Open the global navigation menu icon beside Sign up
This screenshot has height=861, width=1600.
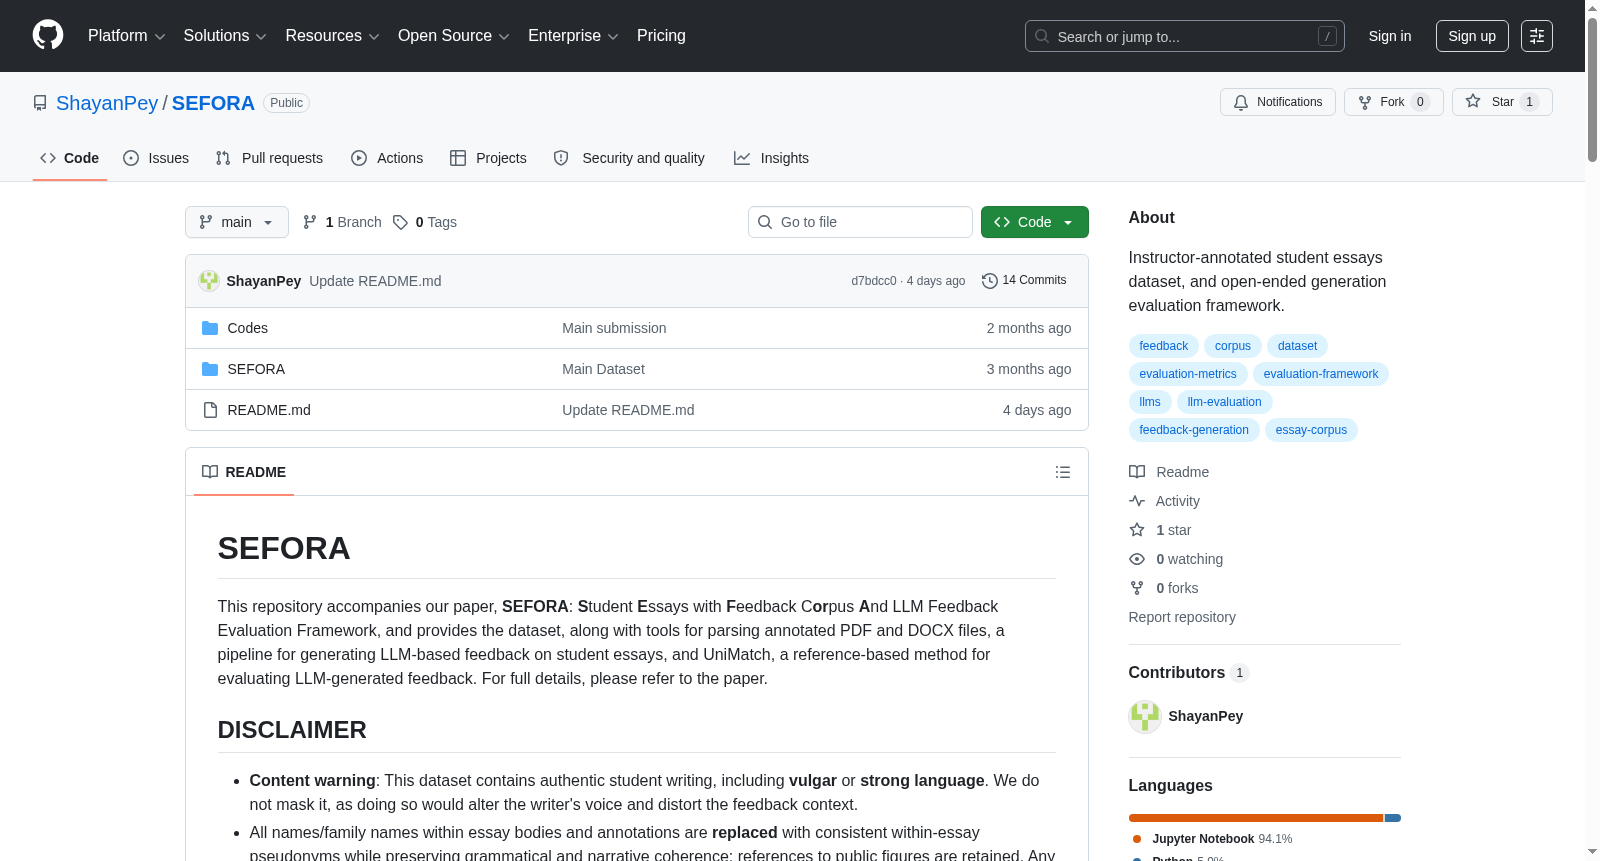1537,36
